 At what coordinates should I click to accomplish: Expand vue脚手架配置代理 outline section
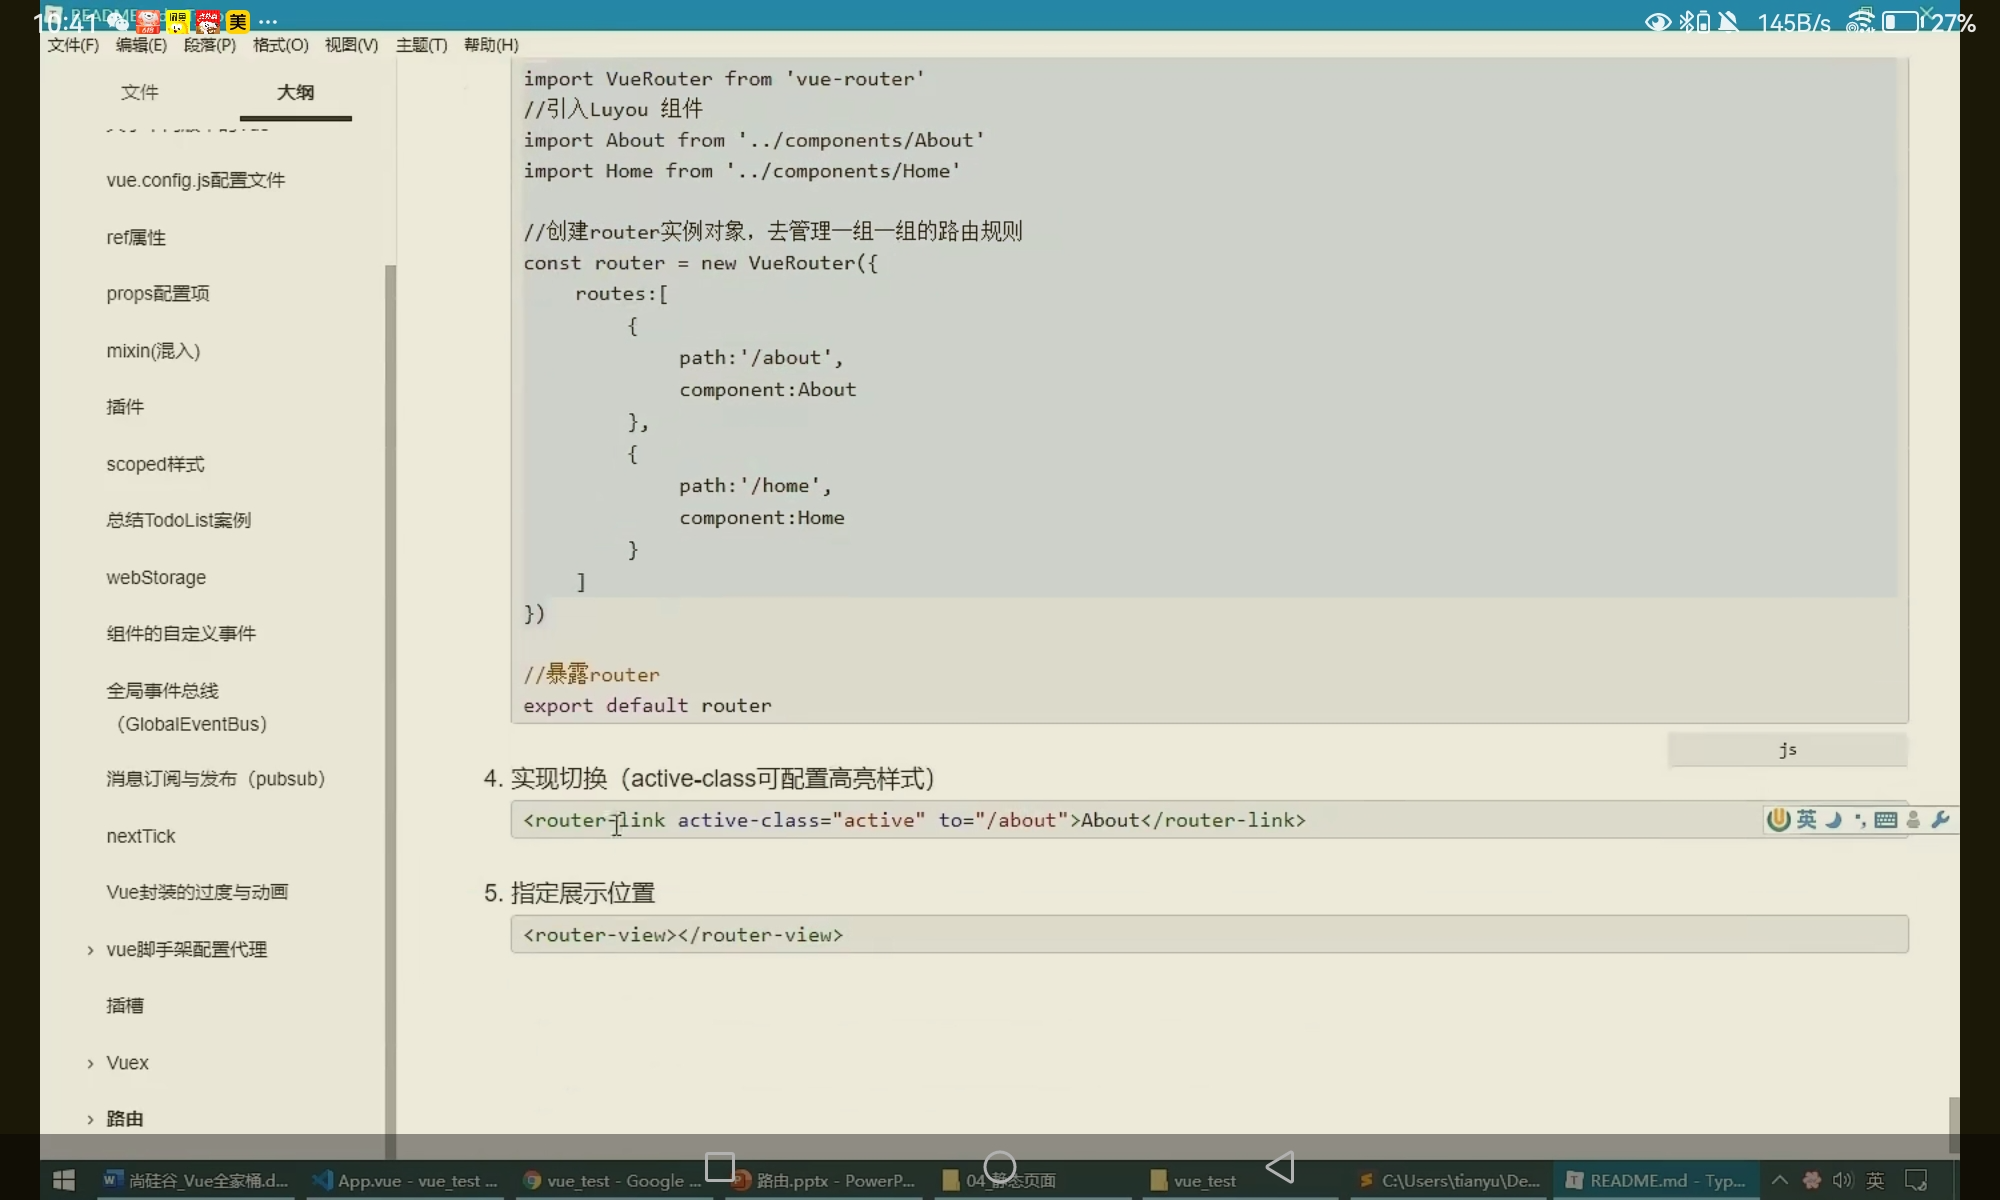pos(90,950)
